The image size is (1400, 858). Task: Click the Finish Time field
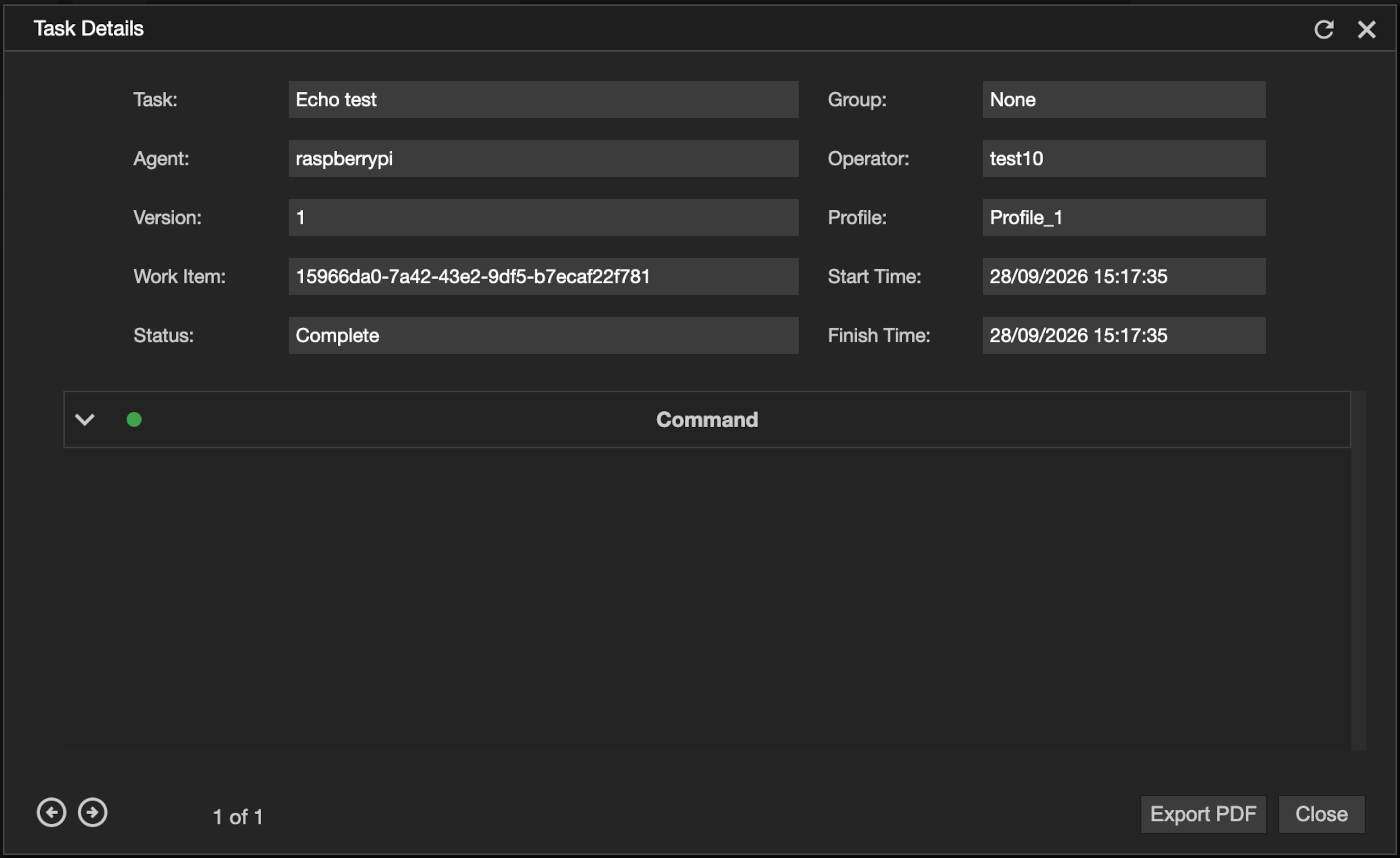(1124, 336)
